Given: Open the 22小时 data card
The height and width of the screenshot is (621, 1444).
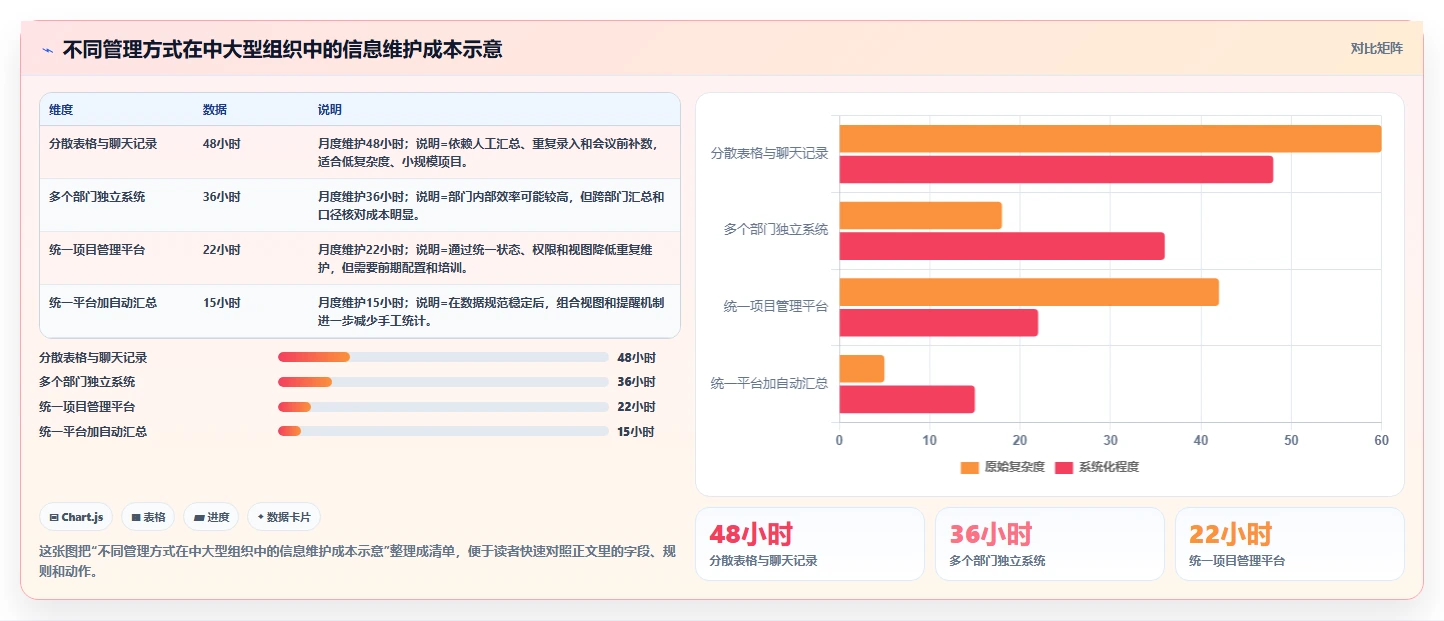Looking at the screenshot, I should (x=1290, y=544).
